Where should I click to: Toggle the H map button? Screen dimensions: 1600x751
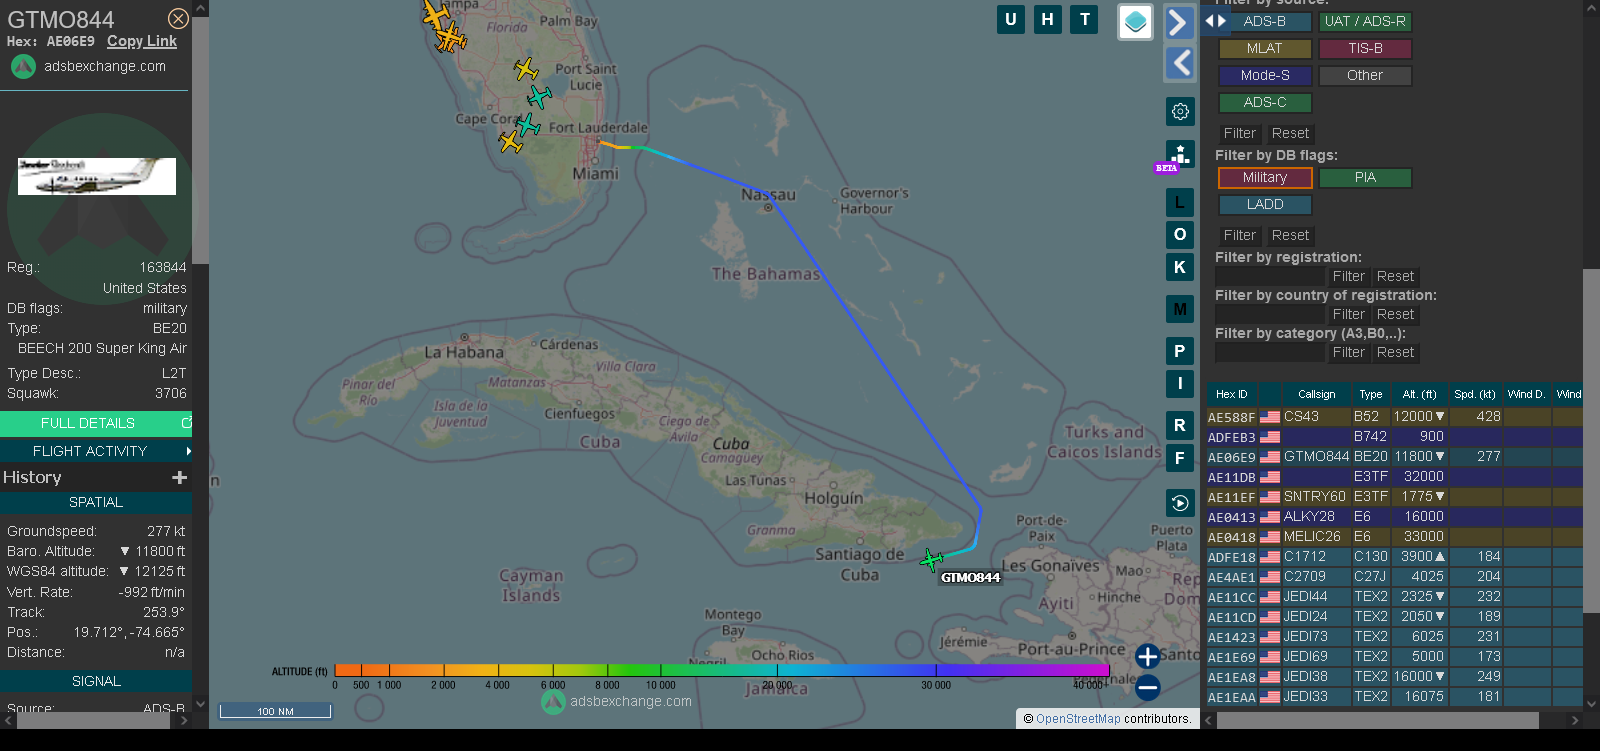[1047, 19]
